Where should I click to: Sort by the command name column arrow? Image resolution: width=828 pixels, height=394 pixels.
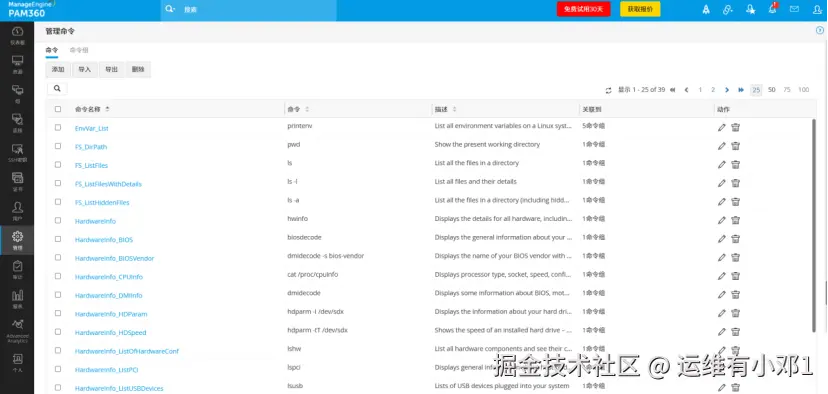click(108, 109)
